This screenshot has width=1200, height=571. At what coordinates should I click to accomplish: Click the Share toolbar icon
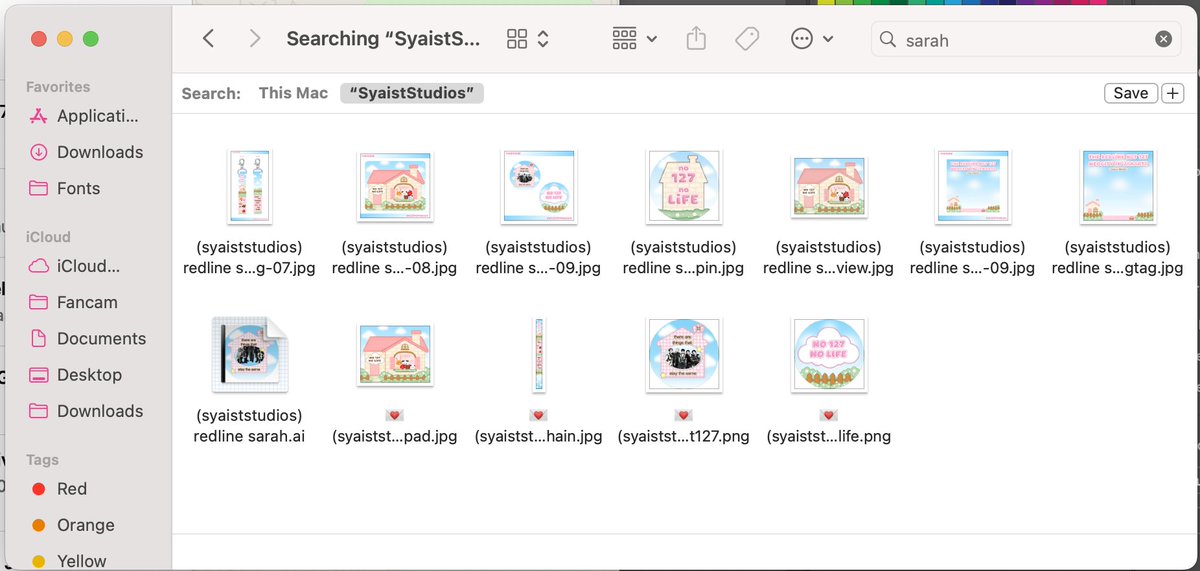pyautogui.click(x=697, y=39)
